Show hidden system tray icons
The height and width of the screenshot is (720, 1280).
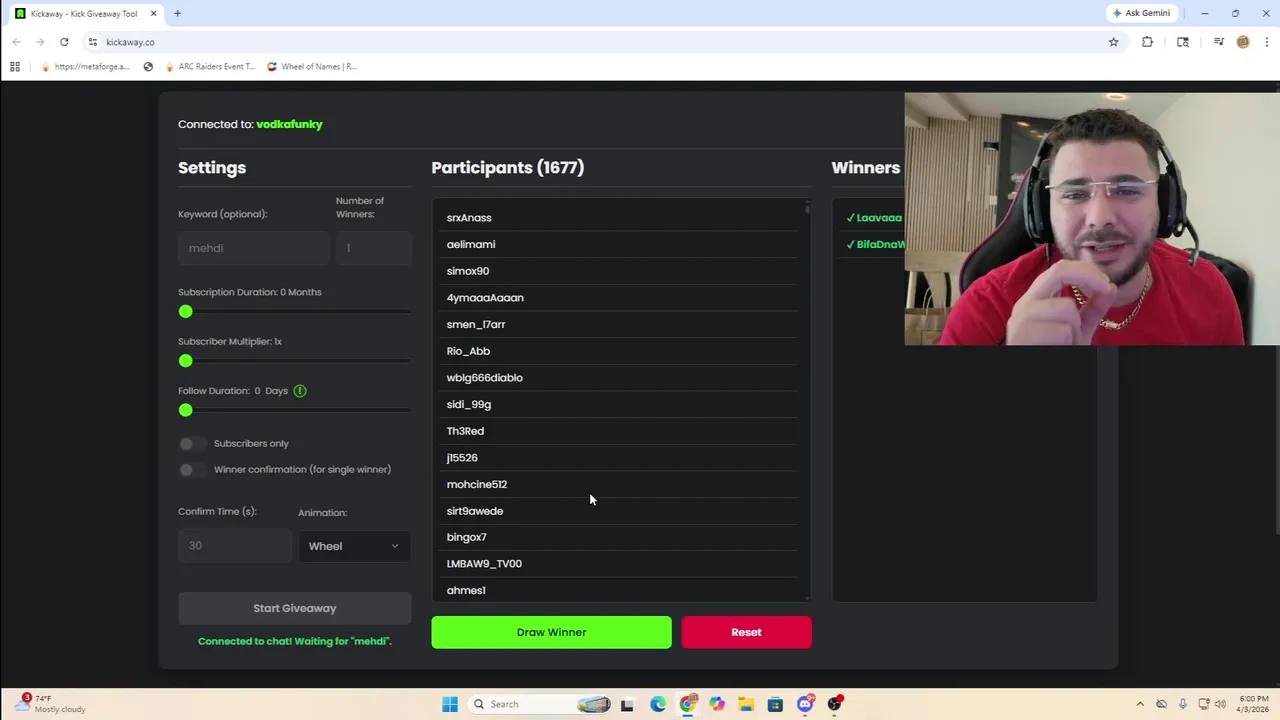pyautogui.click(x=1140, y=704)
